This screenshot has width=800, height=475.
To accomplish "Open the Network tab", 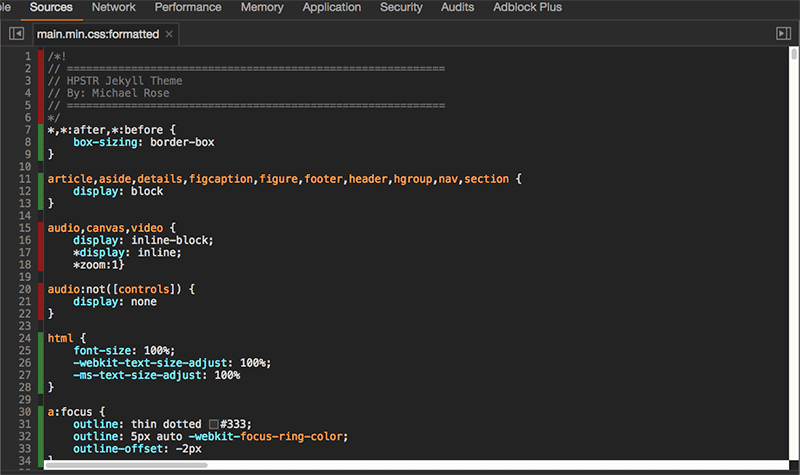I will coord(114,7).
